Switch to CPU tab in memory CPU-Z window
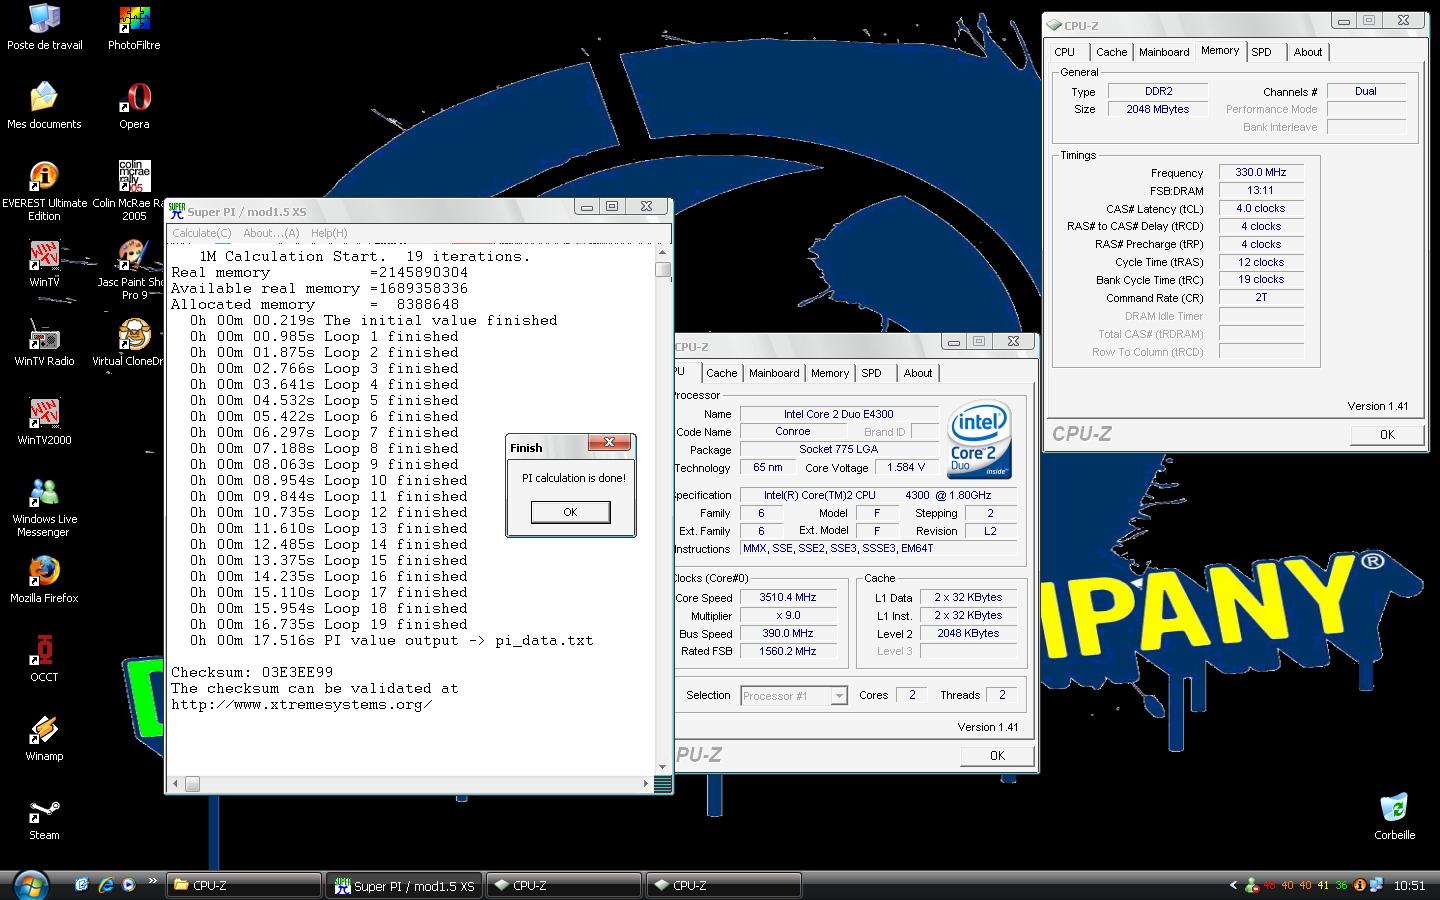 1065,52
